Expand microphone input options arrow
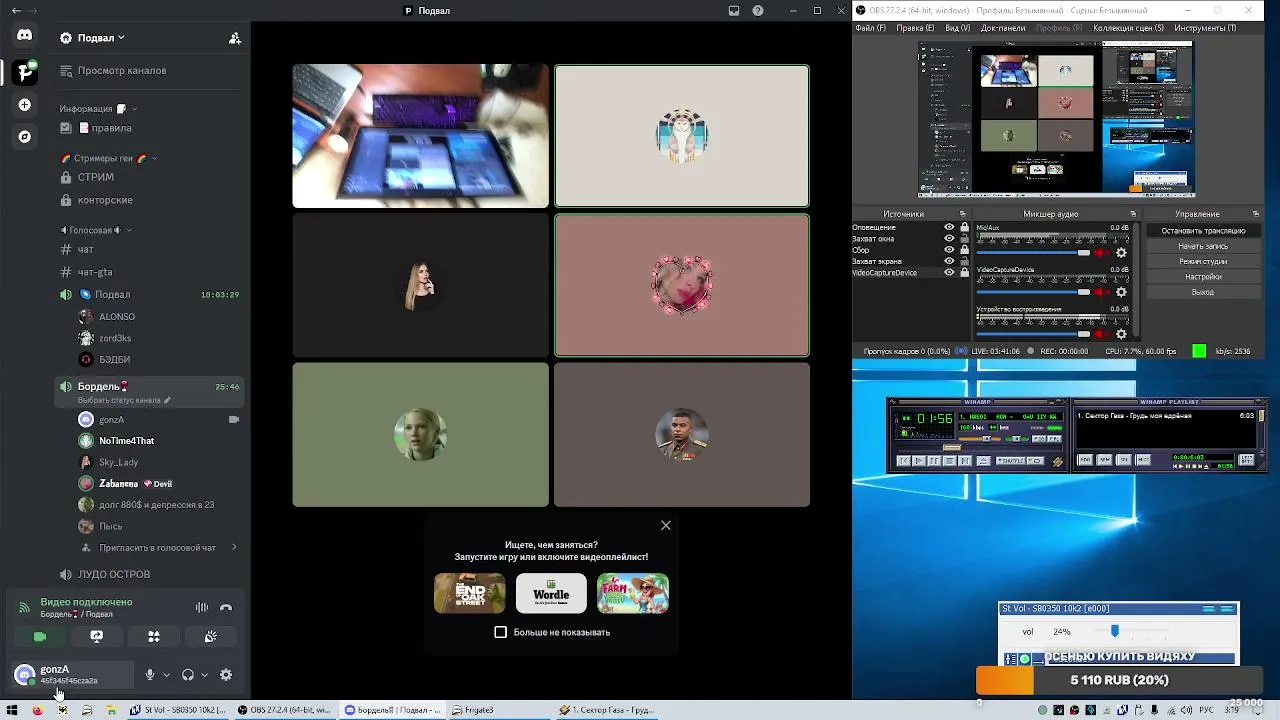Viewport: 1280px width, 720px height. pyautogui.click(x=166, y=675)
